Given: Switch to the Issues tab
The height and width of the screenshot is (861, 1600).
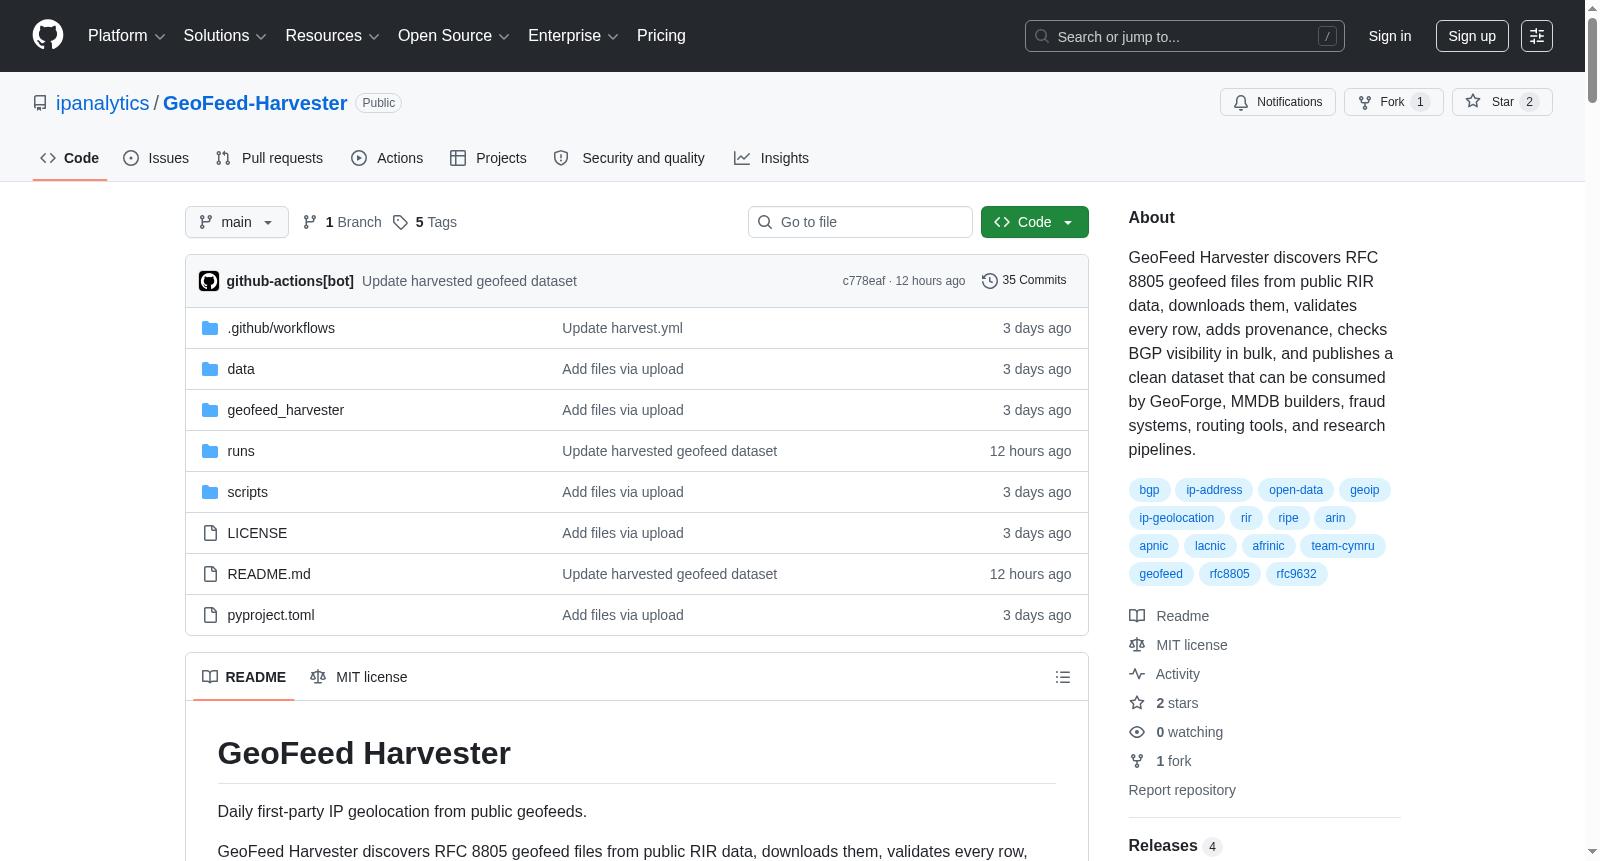Looking at the screenshot, I should pos(156,158).
